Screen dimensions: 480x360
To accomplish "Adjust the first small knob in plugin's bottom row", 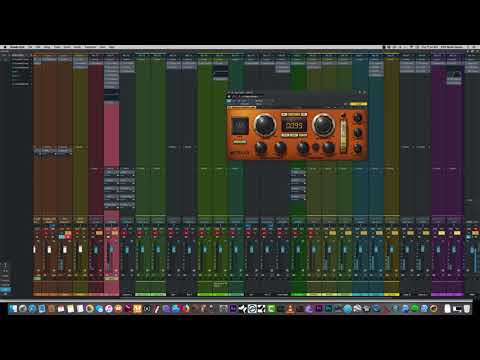I will click(x=261, y=148).
